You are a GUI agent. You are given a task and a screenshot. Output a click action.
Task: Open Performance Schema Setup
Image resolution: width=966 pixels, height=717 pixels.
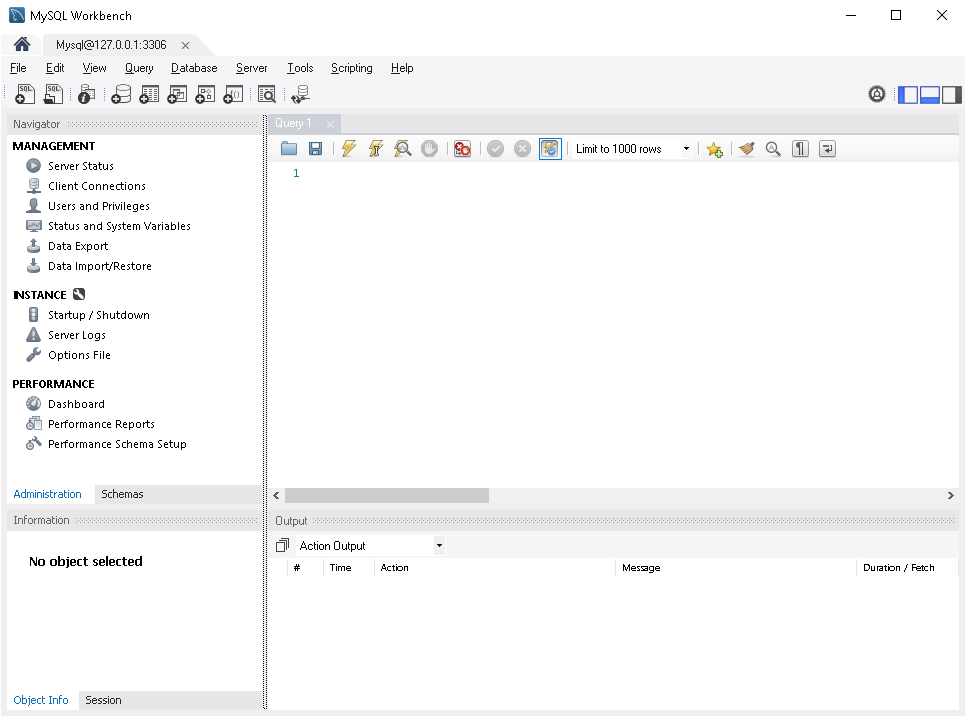click(x=117, y=444)
